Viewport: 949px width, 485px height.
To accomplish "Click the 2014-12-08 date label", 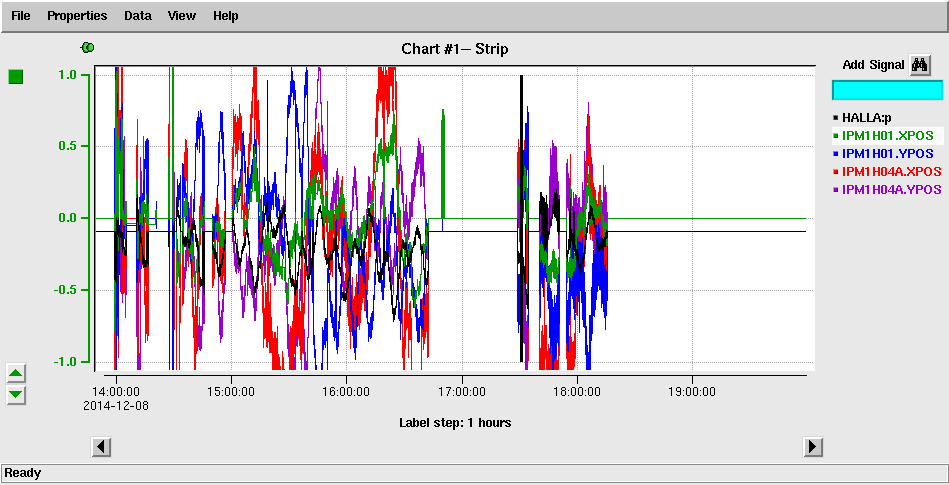I will pyautogui.click(x=116, y=406).
